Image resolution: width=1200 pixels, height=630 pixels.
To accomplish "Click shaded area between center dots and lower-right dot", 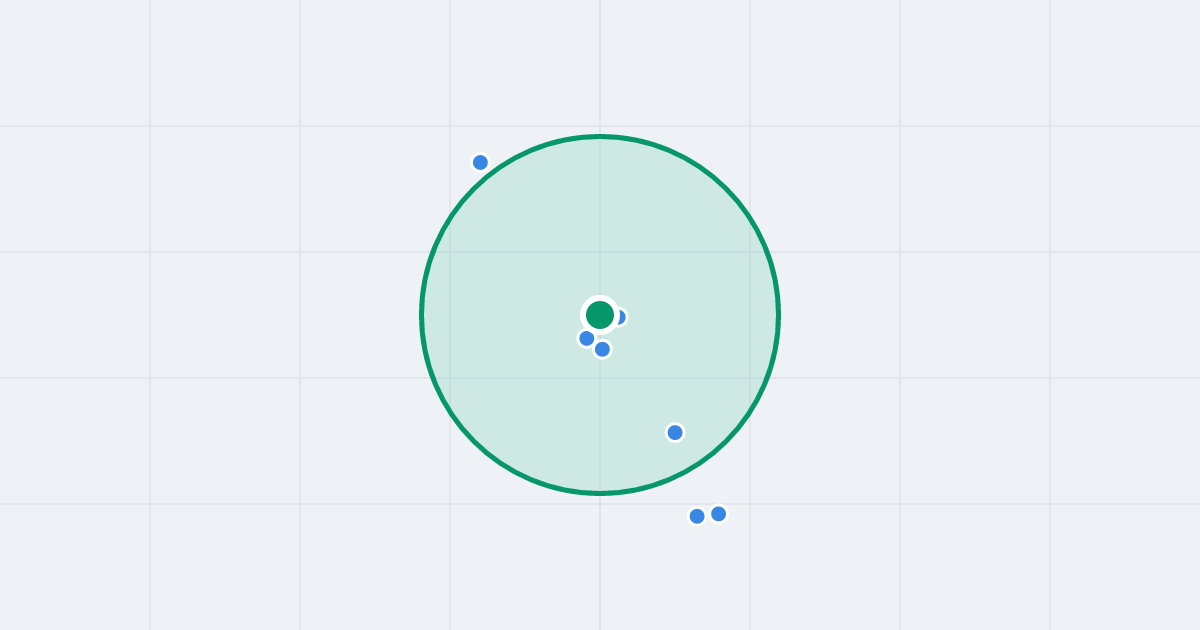I will [640, 390].
